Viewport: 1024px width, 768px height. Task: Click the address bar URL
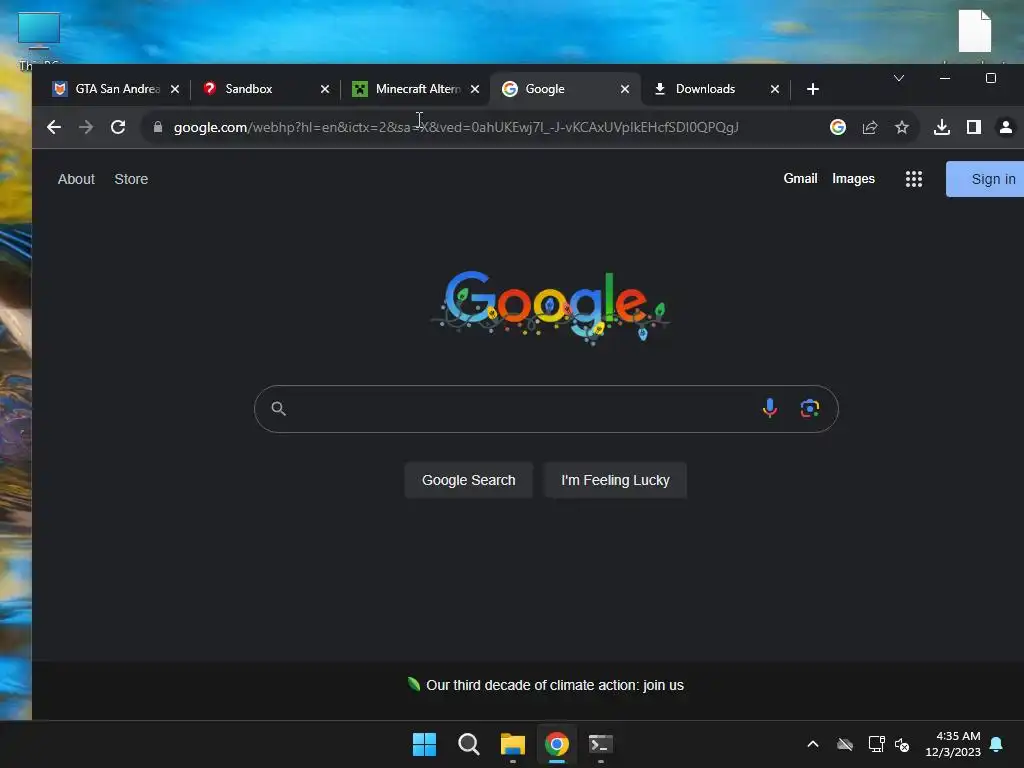(456, 127)
